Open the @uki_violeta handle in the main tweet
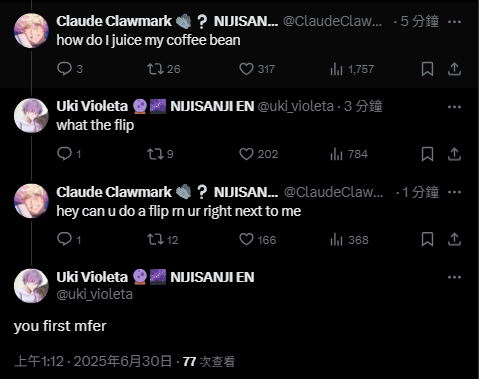This screenshot has height=379, width=479. tap(95, 294)
